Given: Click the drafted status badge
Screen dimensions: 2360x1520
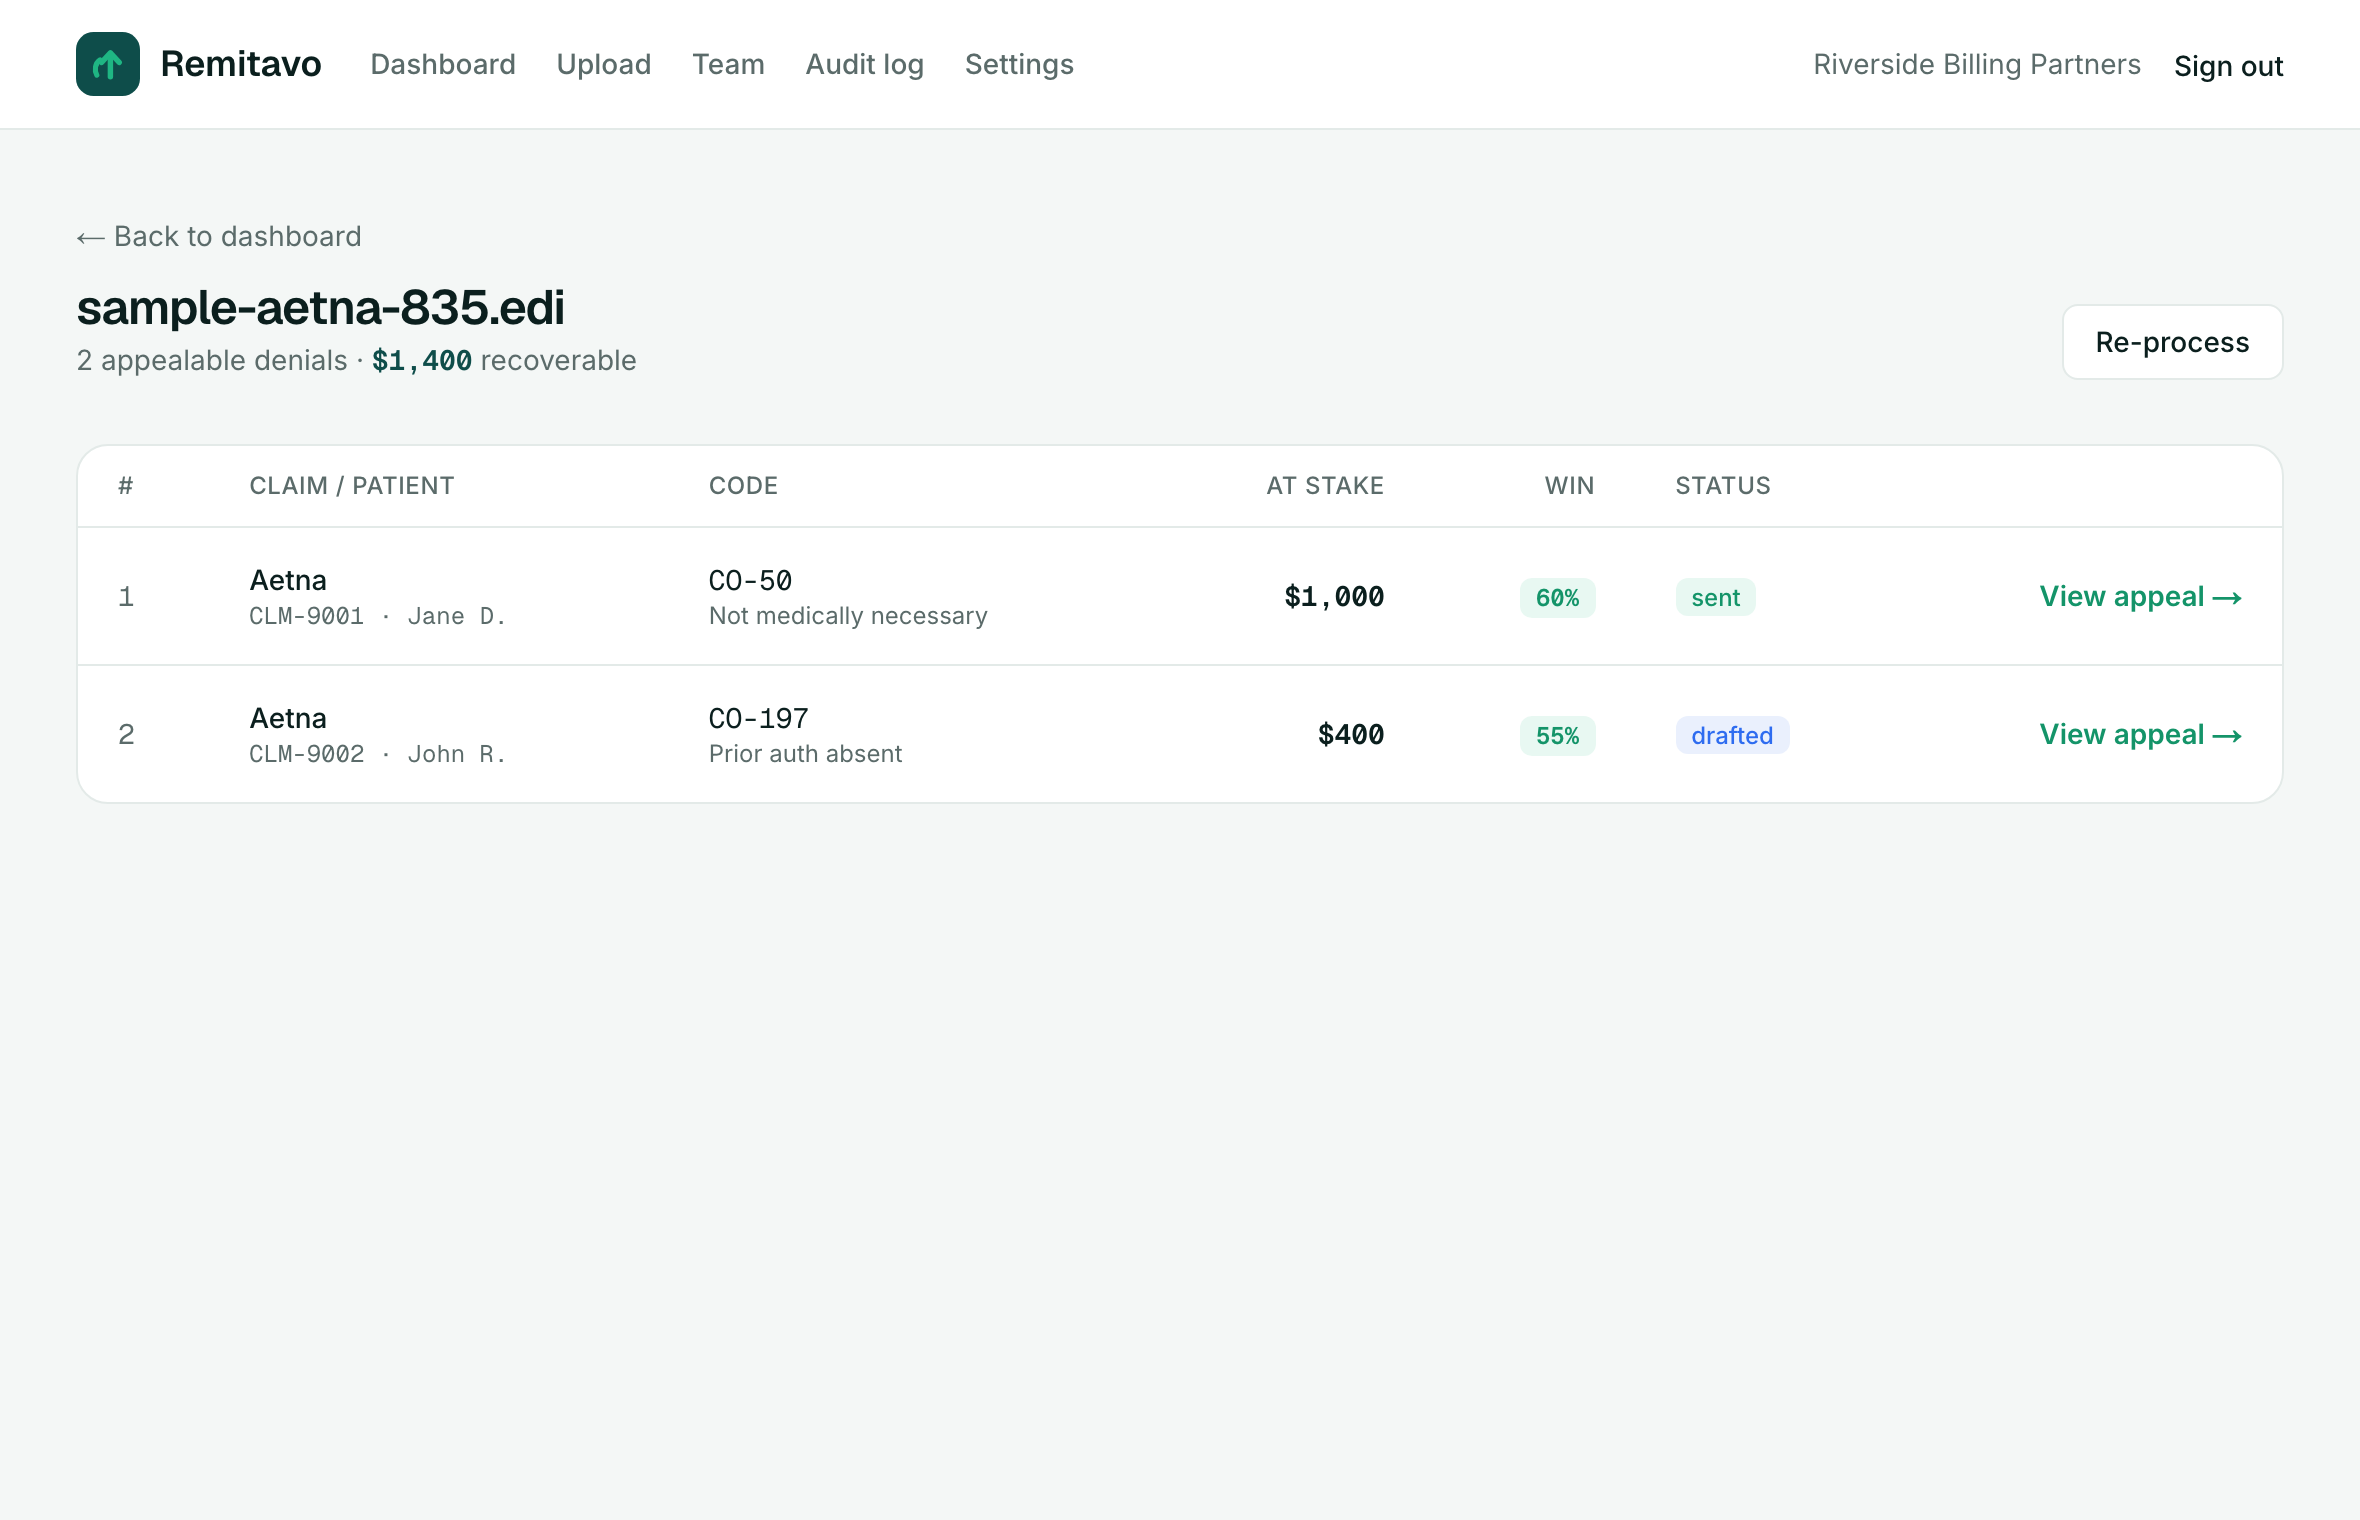Looking at the screenshot, I should pos(1732,735).
